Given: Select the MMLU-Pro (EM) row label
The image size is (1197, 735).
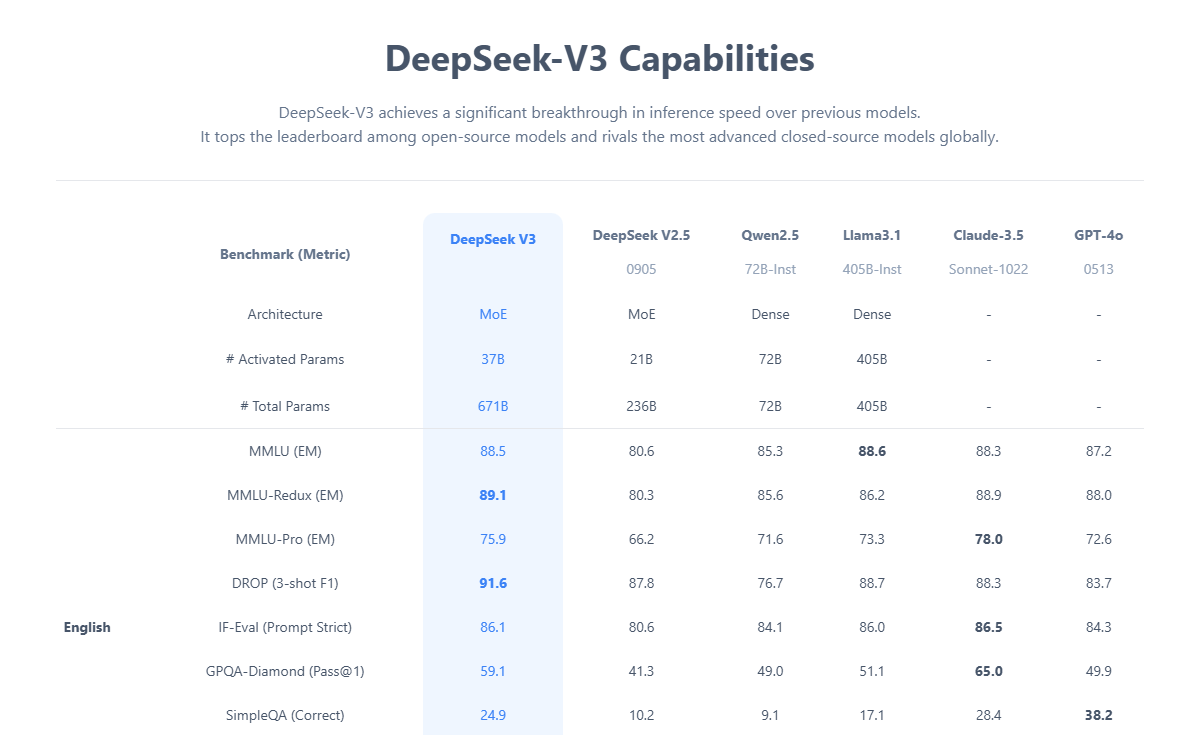Looking at the screenshot, I should [x=285, y=539].
